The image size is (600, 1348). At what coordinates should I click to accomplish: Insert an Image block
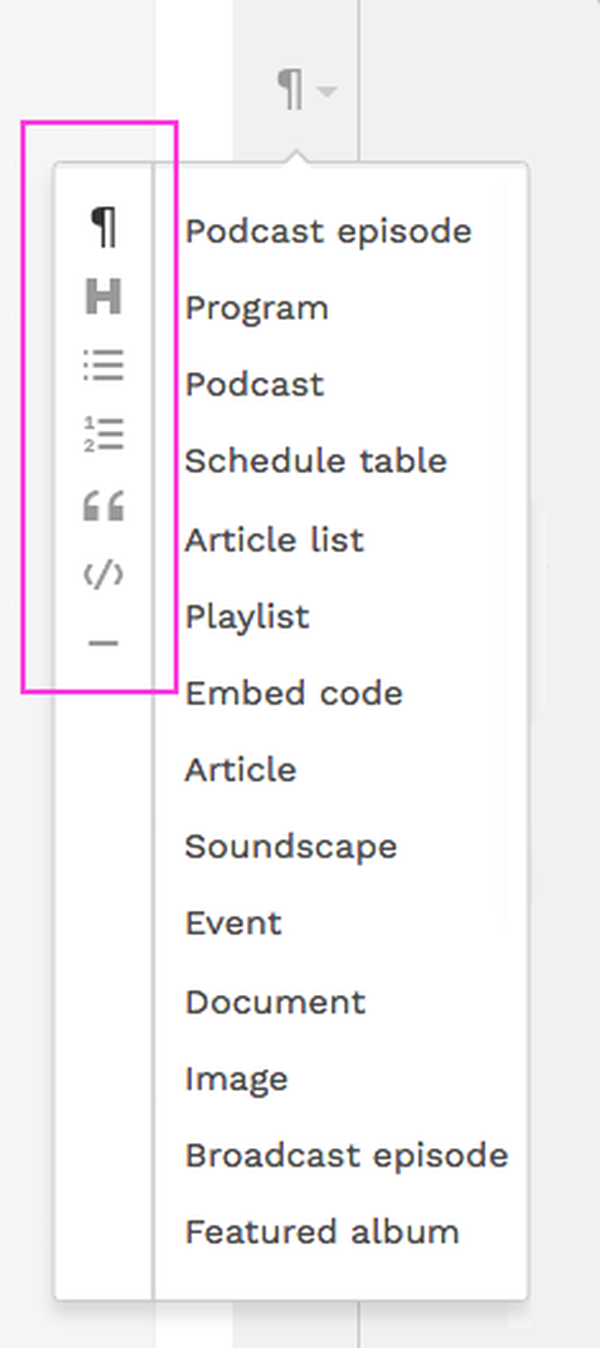(237, 1079)
